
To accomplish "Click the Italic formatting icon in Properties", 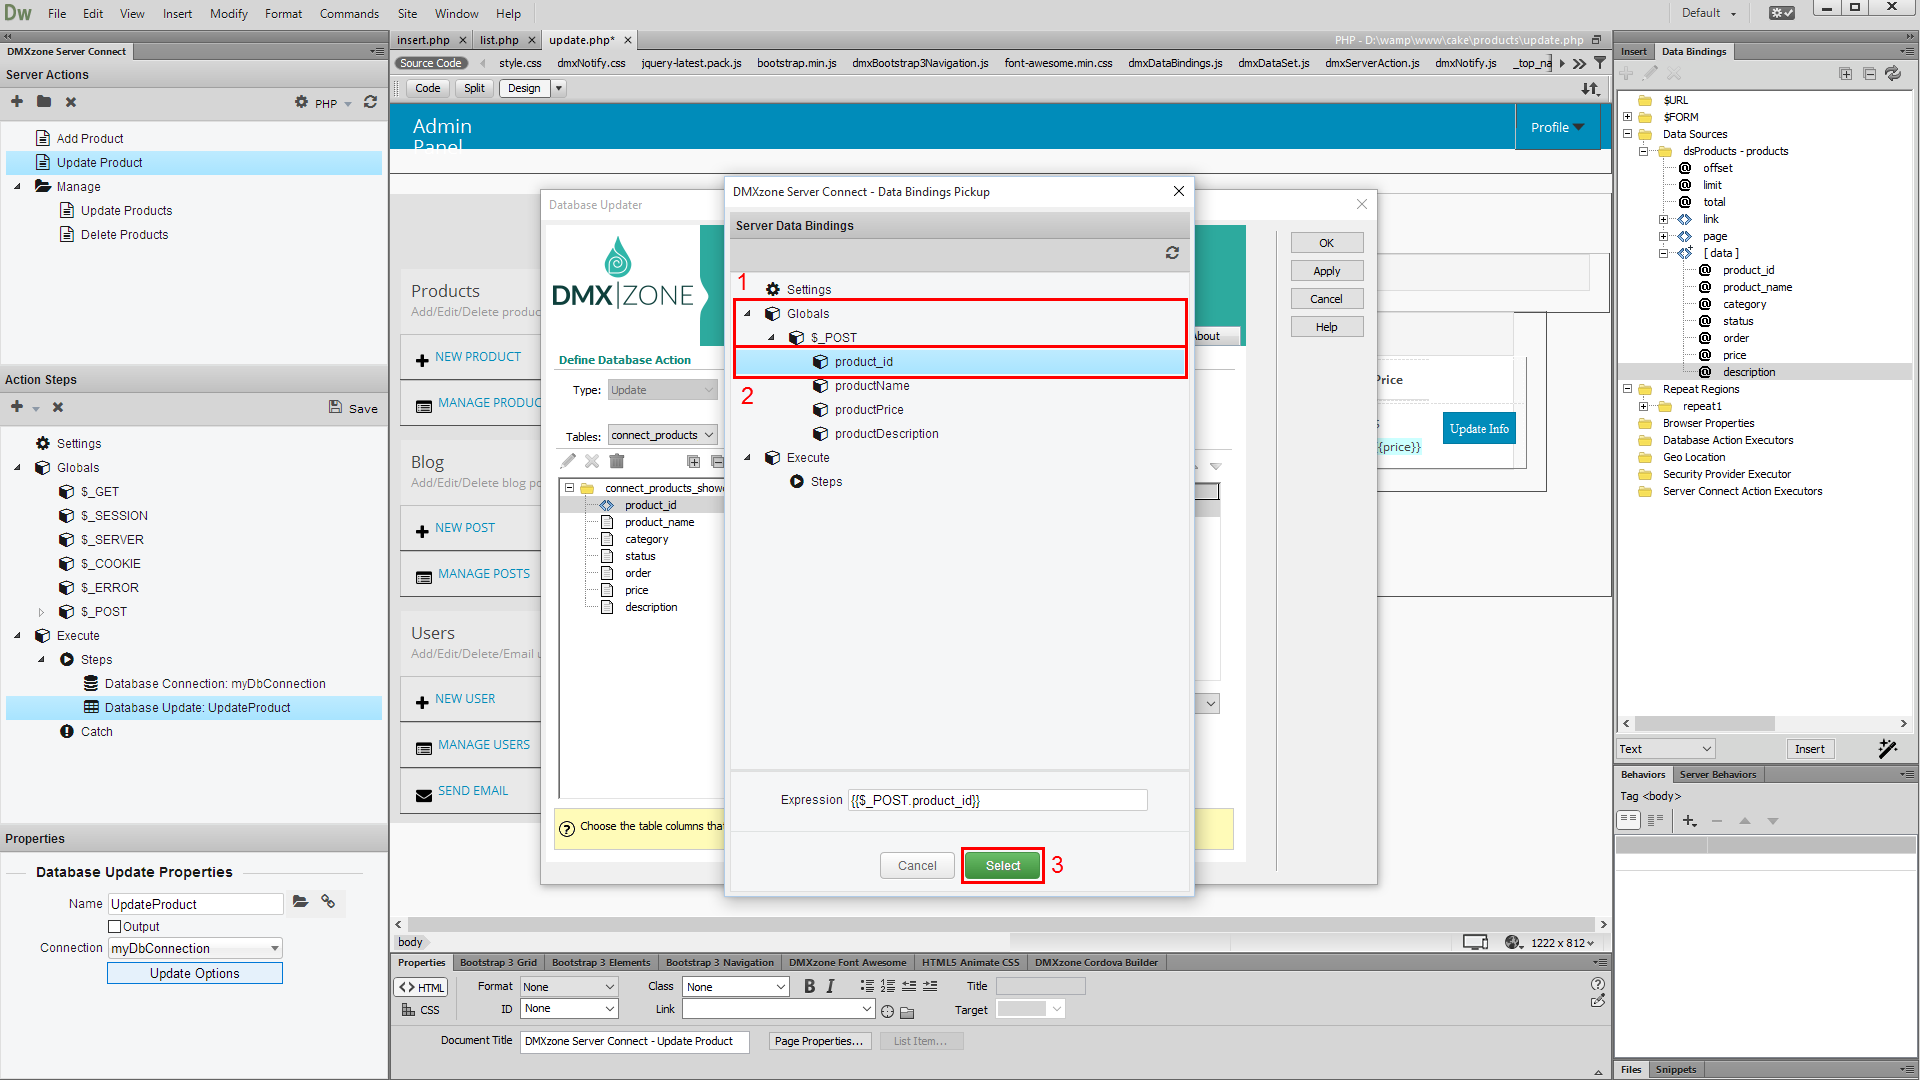I will [830, 987].
